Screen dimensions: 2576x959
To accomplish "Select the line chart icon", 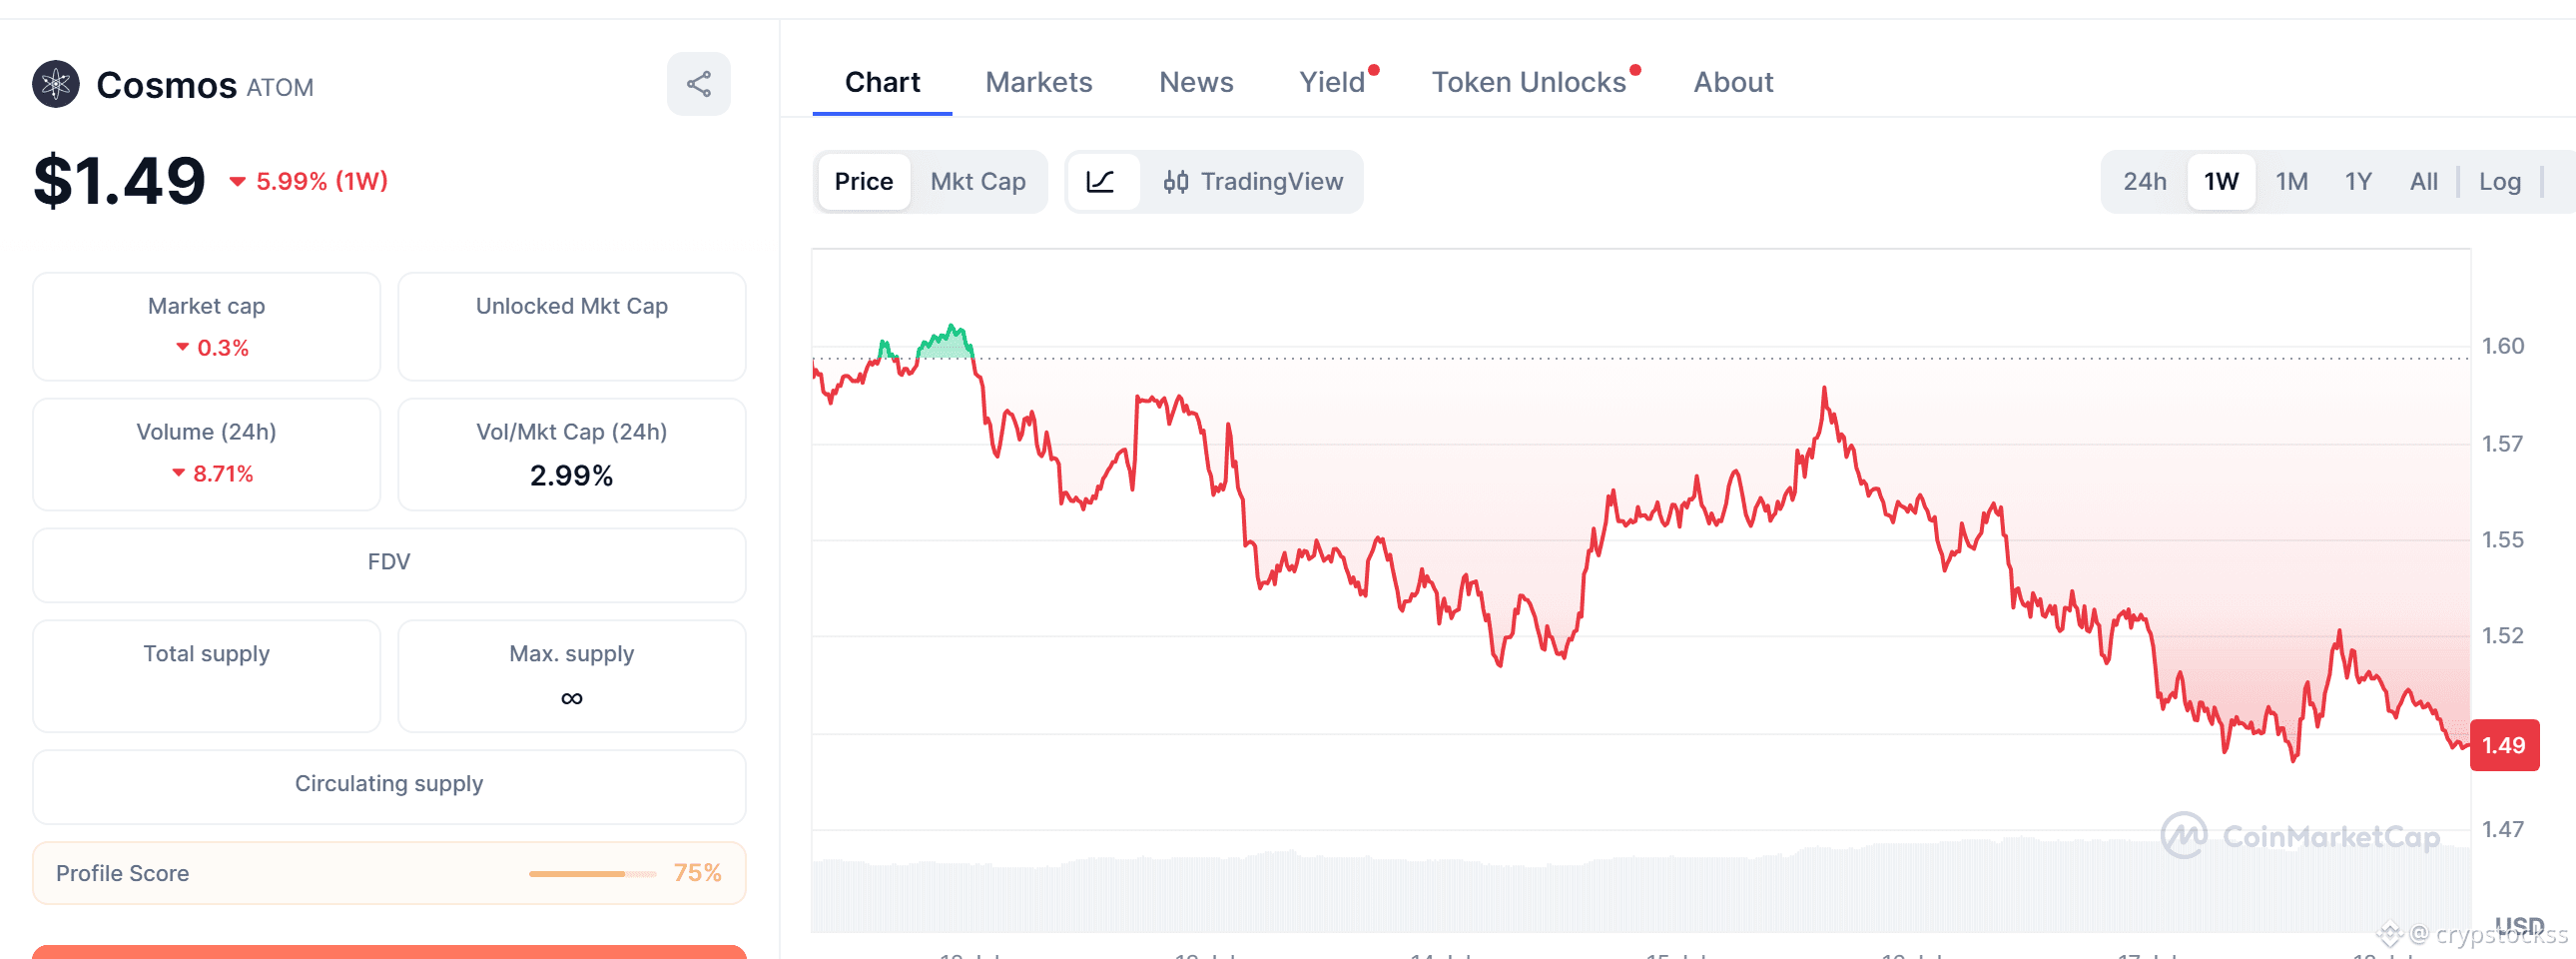I will click(x=1101, y=182).
